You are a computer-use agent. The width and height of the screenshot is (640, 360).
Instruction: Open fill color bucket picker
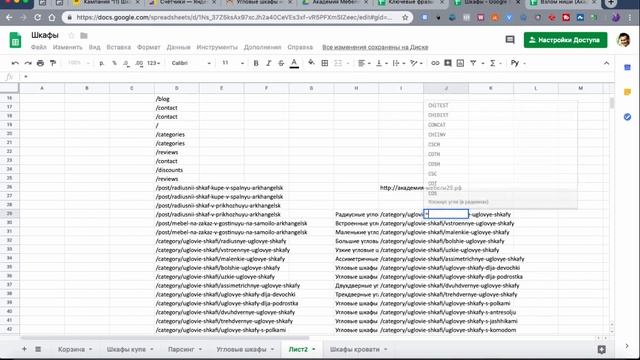(x=311, y=63)
